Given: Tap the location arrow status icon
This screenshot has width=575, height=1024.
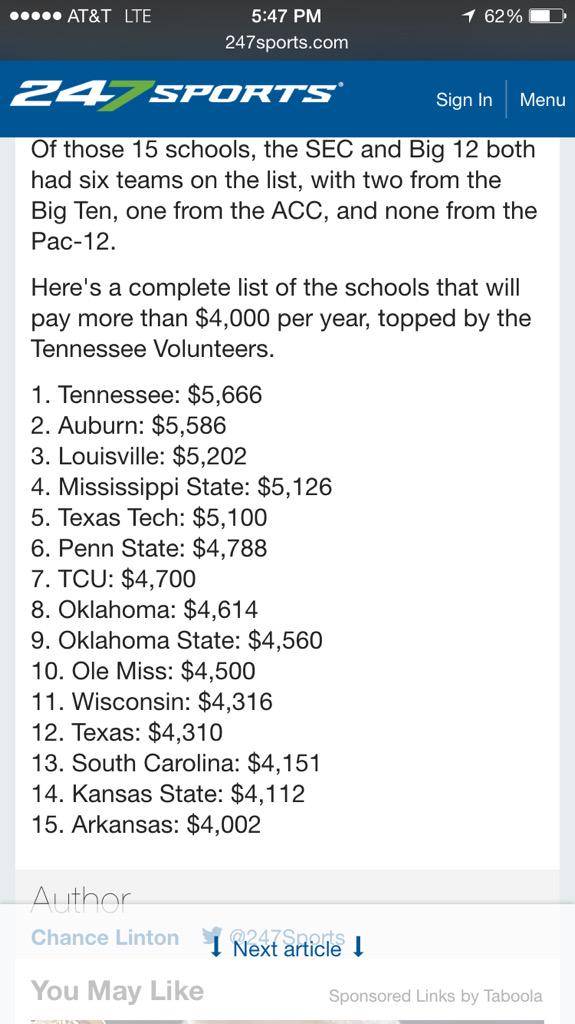Looking at the screenshot, I should (468, 16).
